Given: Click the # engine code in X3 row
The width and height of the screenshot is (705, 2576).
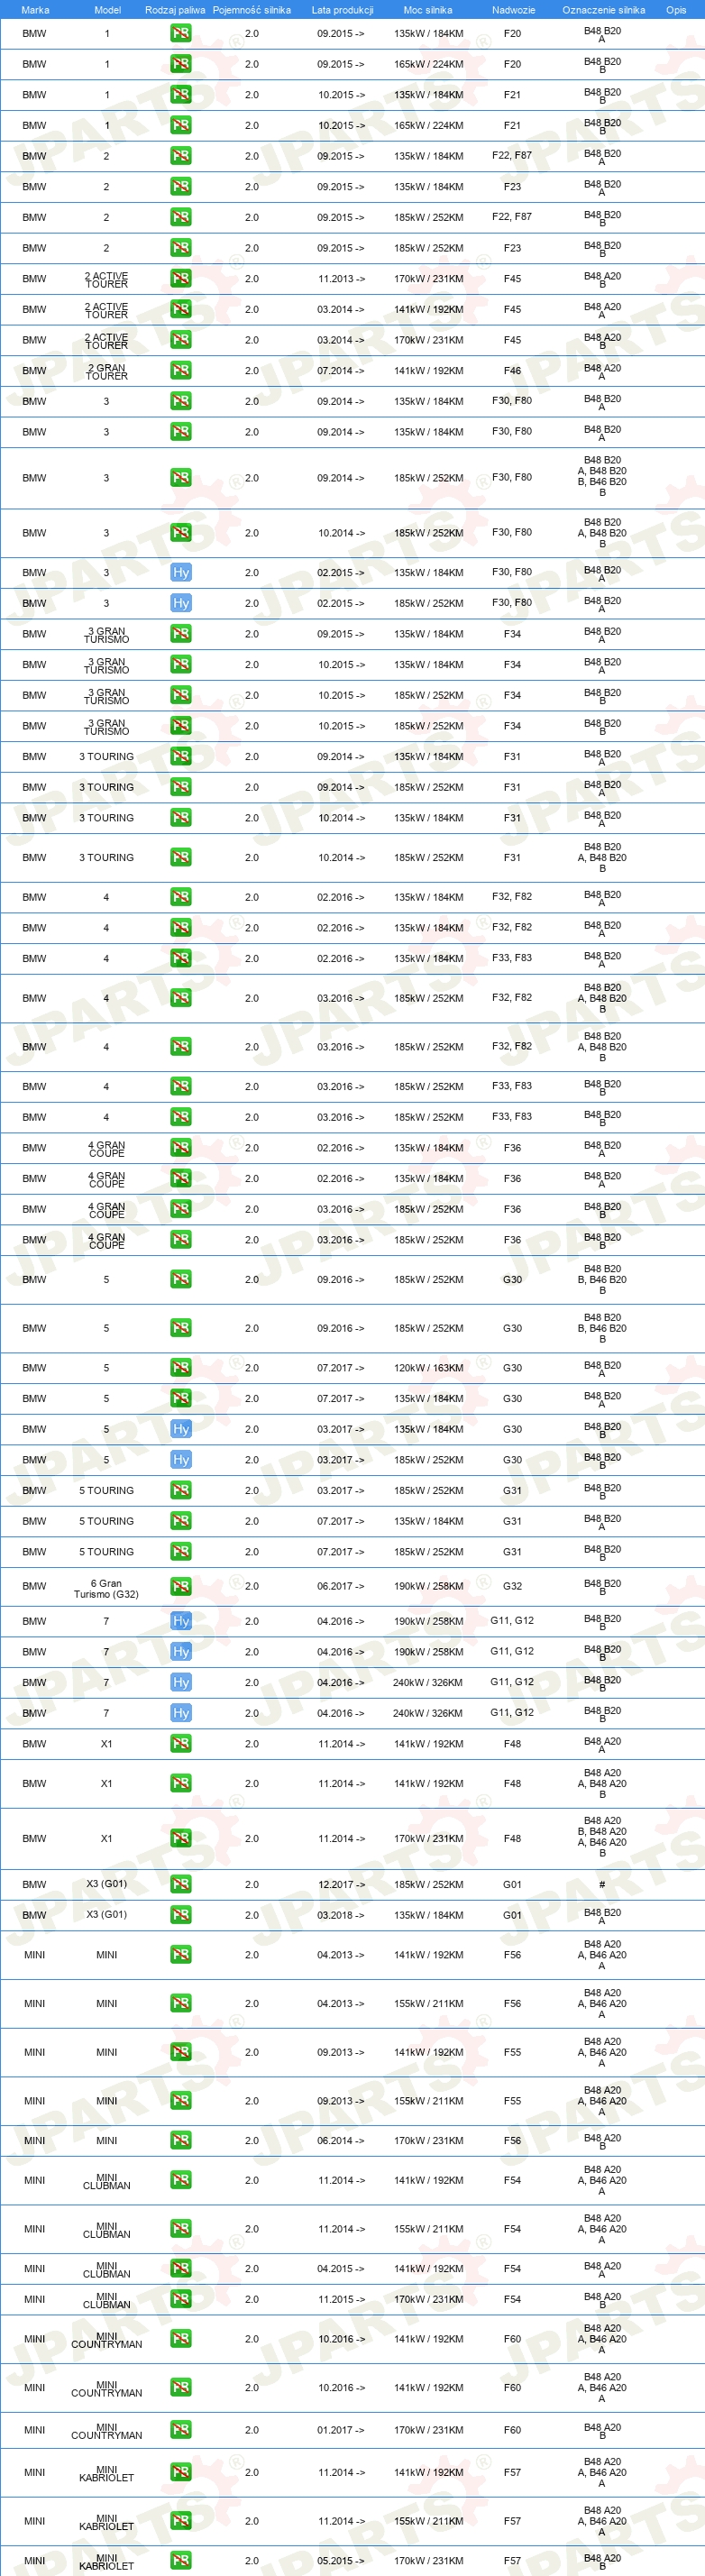Looking at the screenshot, I should click(x=602, y=1884).
